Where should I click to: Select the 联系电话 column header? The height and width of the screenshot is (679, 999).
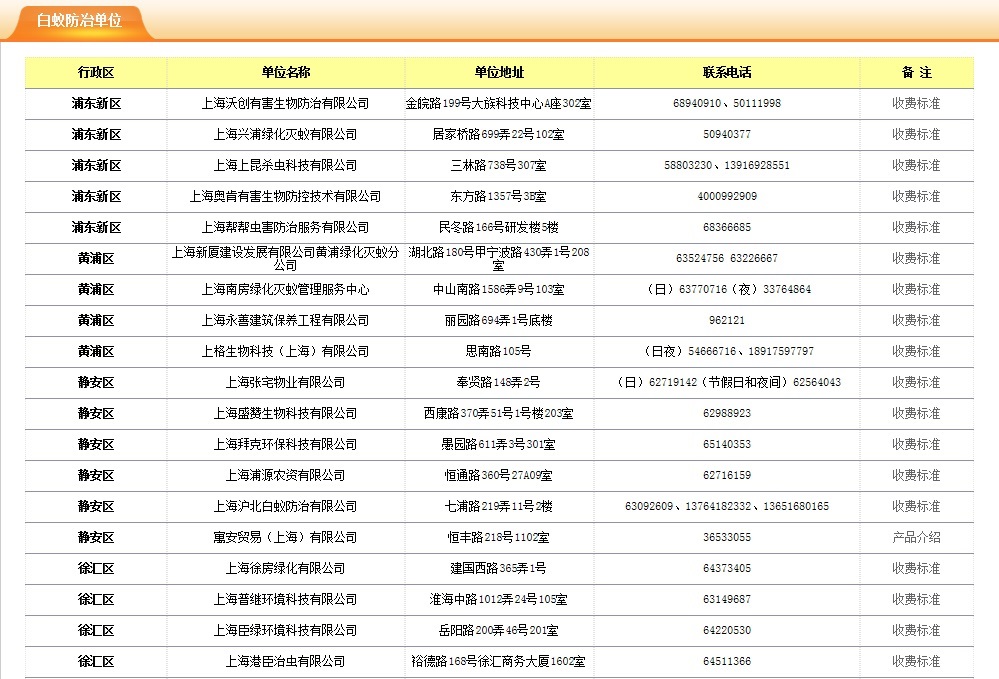[727, 72]
